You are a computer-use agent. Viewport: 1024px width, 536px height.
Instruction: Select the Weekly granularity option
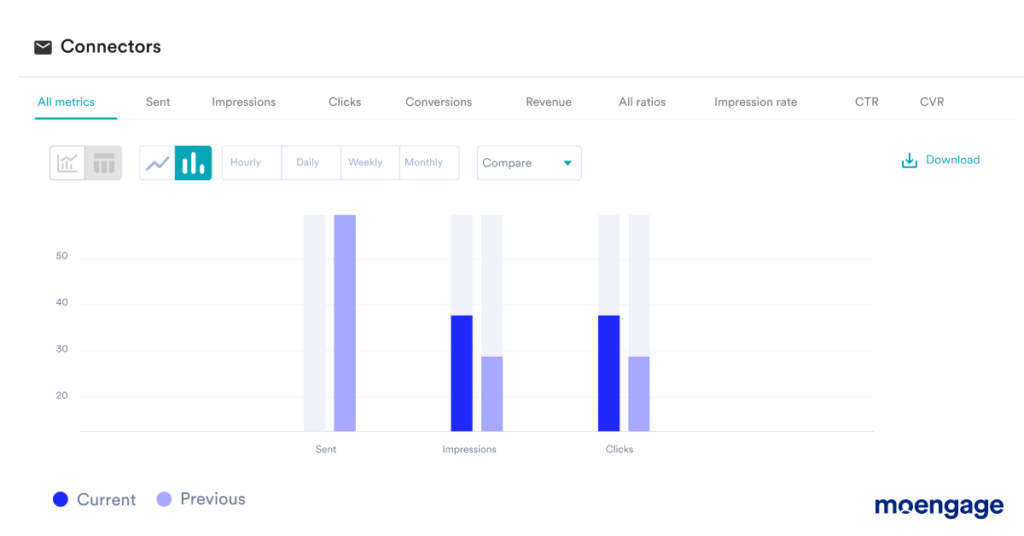[x=365, y=163]
